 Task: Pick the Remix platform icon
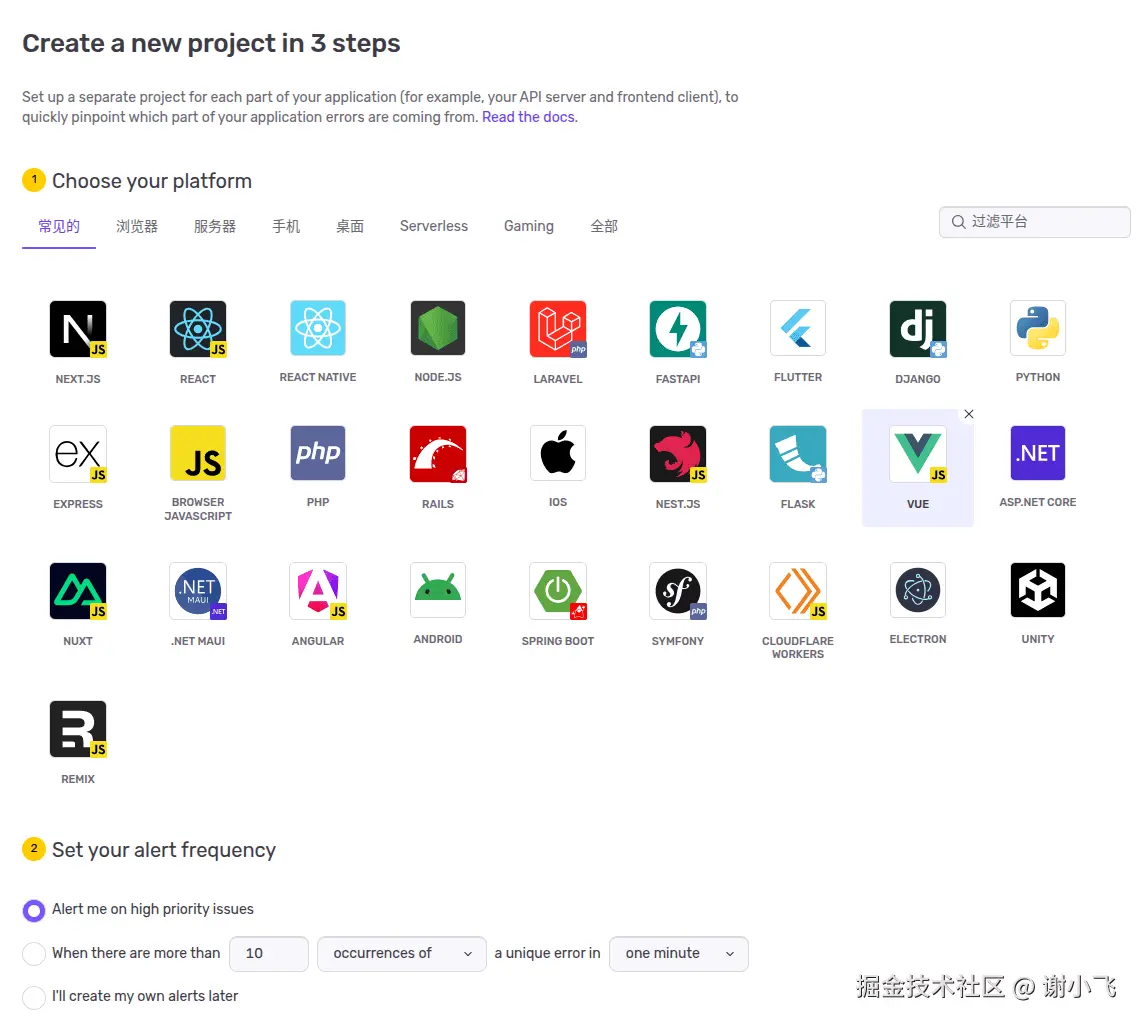[x=78, y=729]
